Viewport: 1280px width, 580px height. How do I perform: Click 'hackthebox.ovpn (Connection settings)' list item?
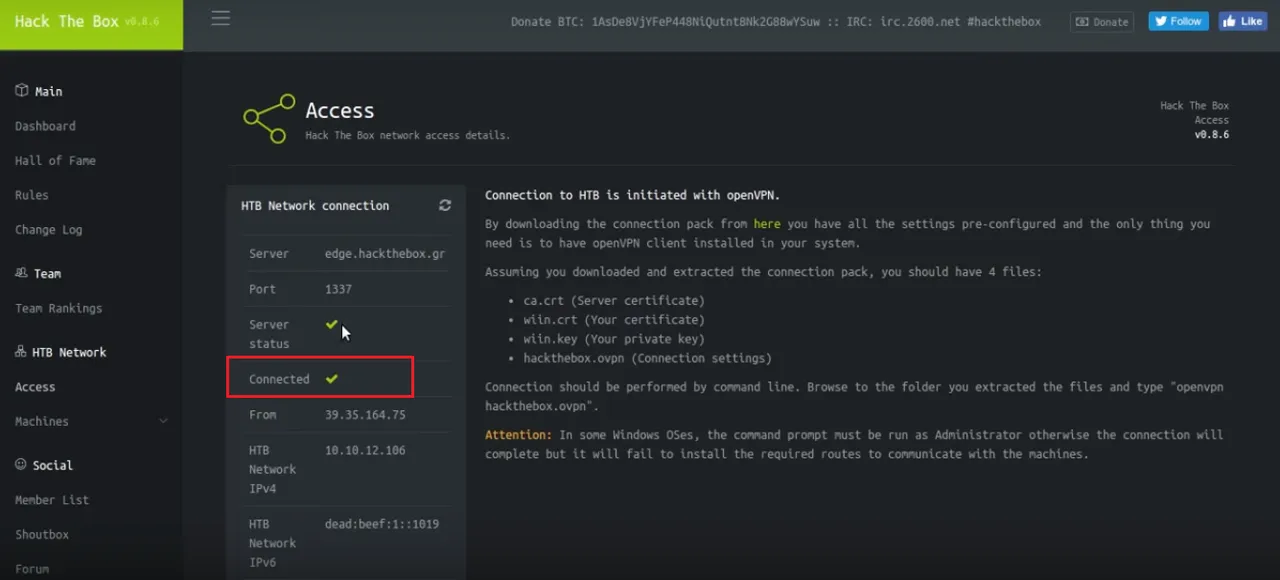pyautogui.click(x=647, y=358)
